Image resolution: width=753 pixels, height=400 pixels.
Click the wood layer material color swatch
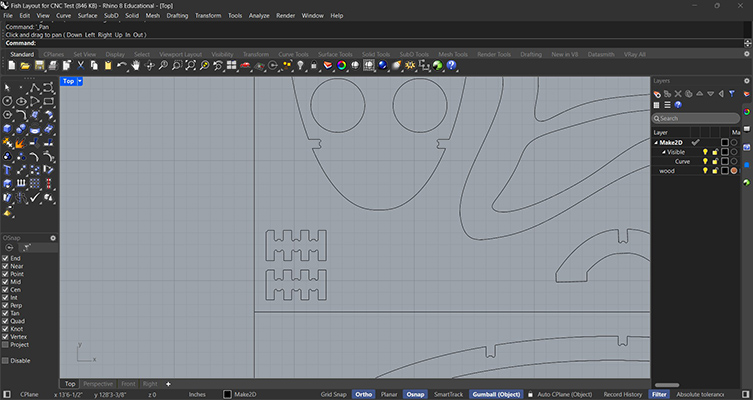(734, 171)
